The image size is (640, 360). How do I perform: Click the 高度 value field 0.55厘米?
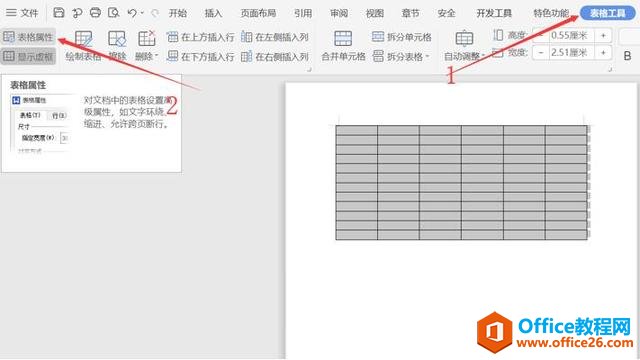coord(572,36)
